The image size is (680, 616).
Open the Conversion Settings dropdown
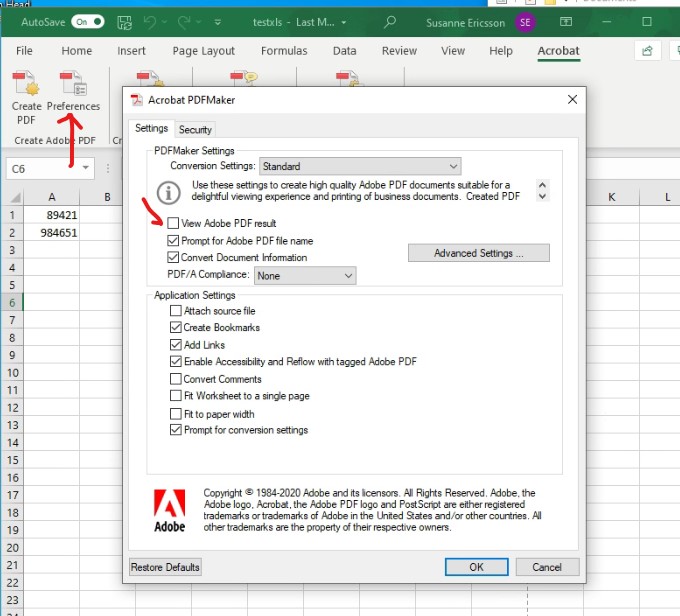point(359,166)
